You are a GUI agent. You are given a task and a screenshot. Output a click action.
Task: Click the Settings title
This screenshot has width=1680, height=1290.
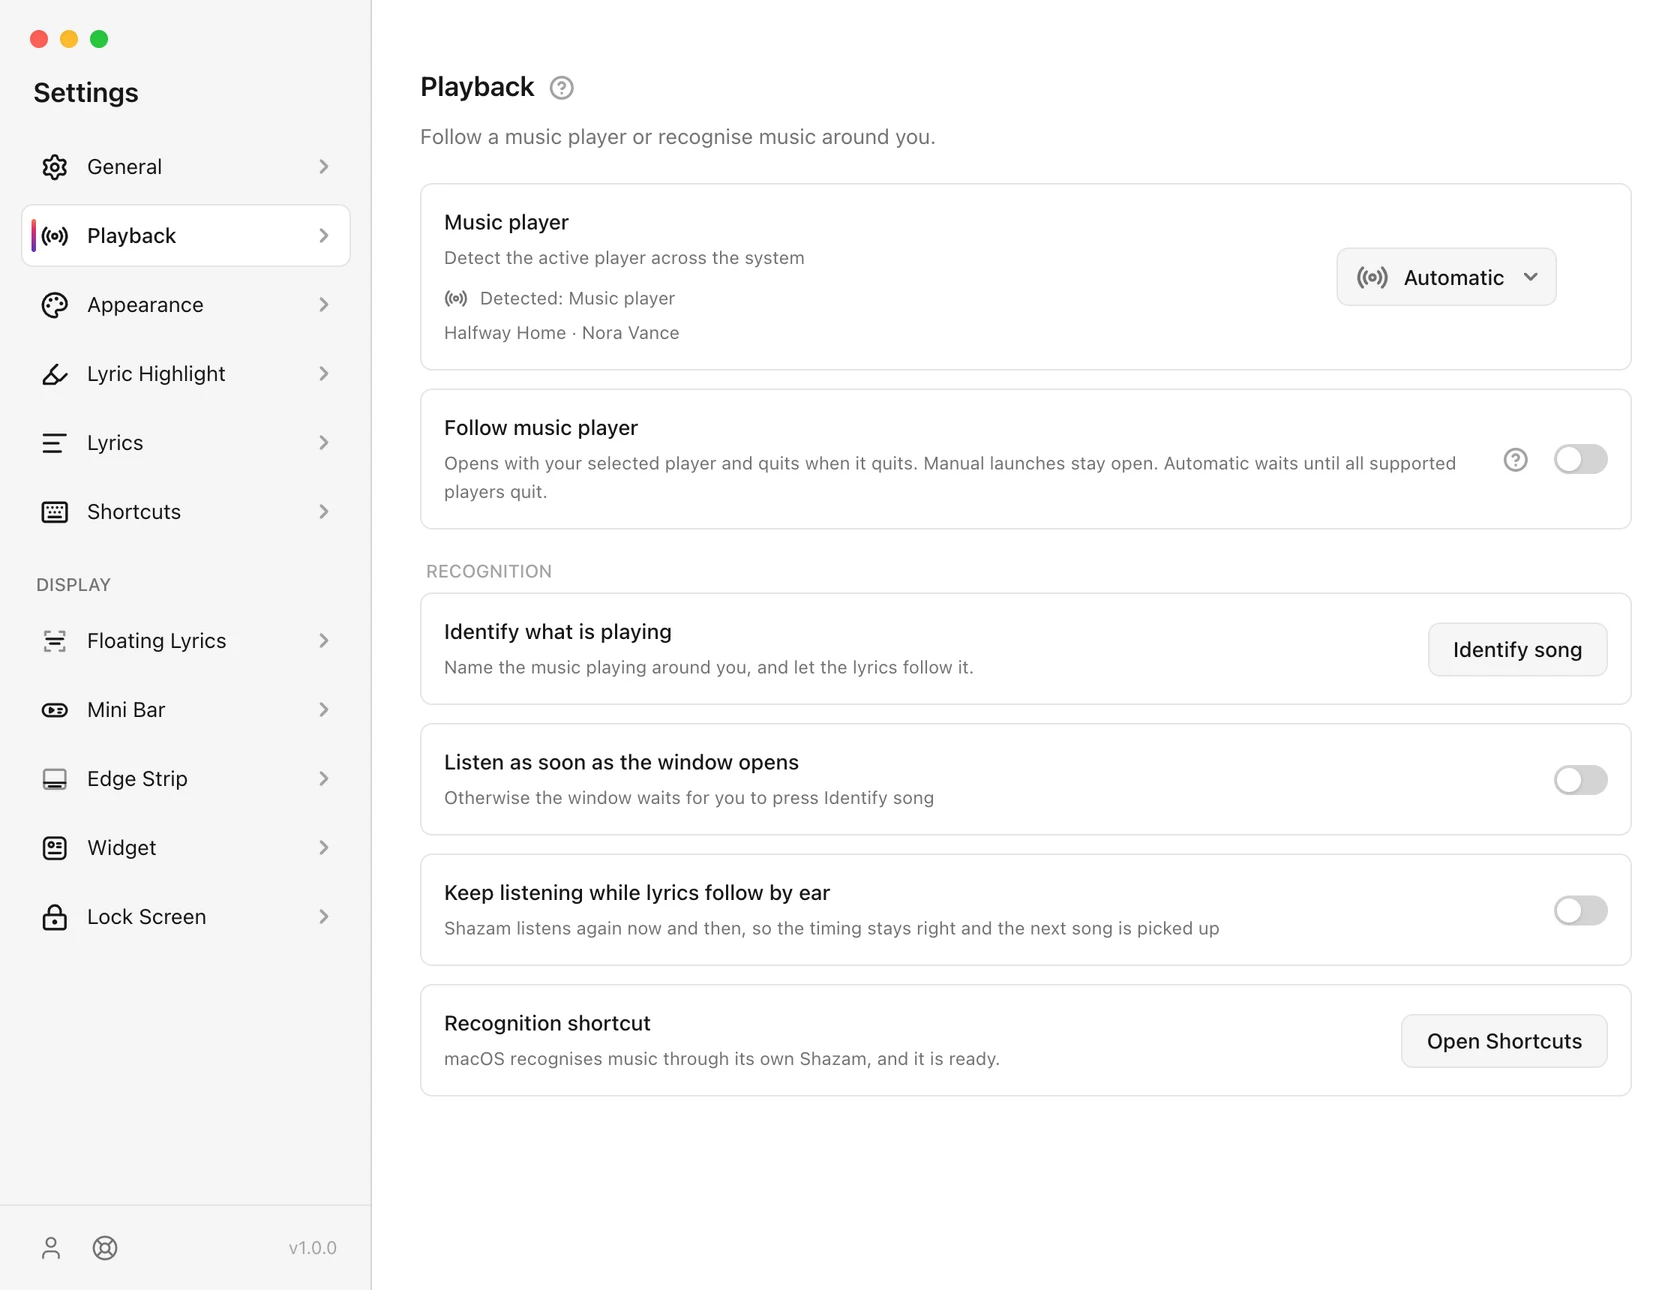tap(86, 93)
